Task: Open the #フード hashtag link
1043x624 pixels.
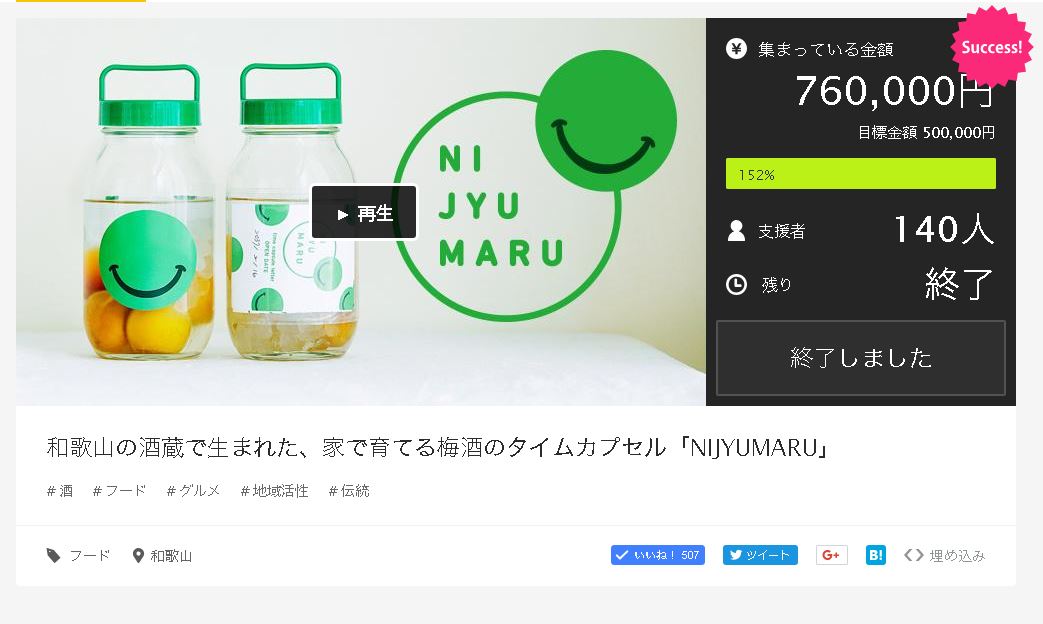Action: coord(119,491)
